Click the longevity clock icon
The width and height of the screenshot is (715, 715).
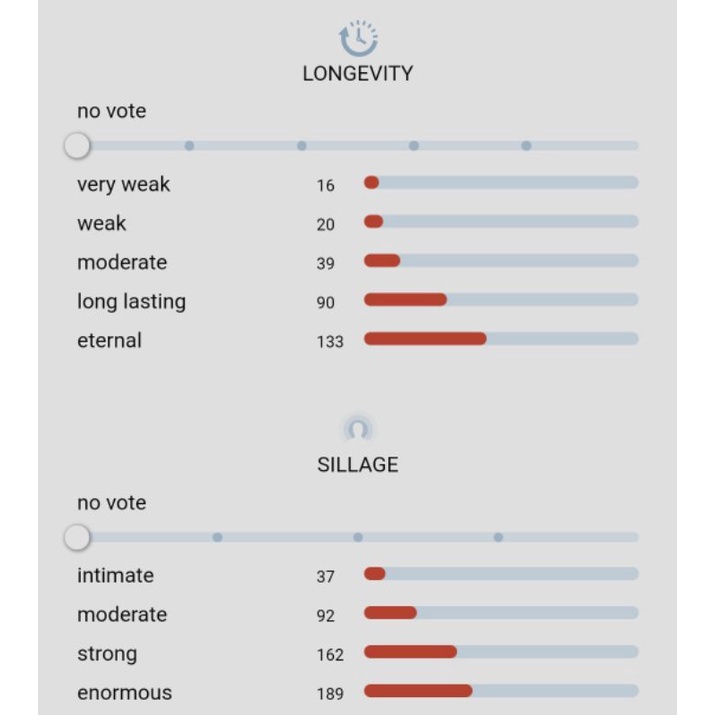tap(357, 39)
